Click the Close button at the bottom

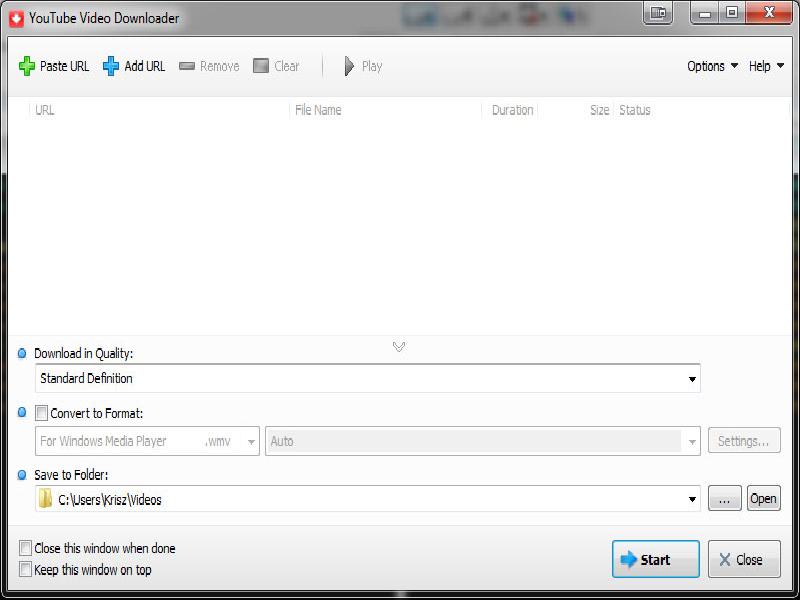tap(744, 559)
